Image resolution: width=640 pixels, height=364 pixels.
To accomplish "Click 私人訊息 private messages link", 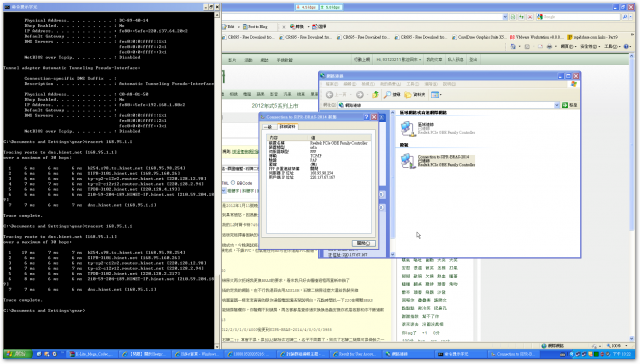I will 455,60.
